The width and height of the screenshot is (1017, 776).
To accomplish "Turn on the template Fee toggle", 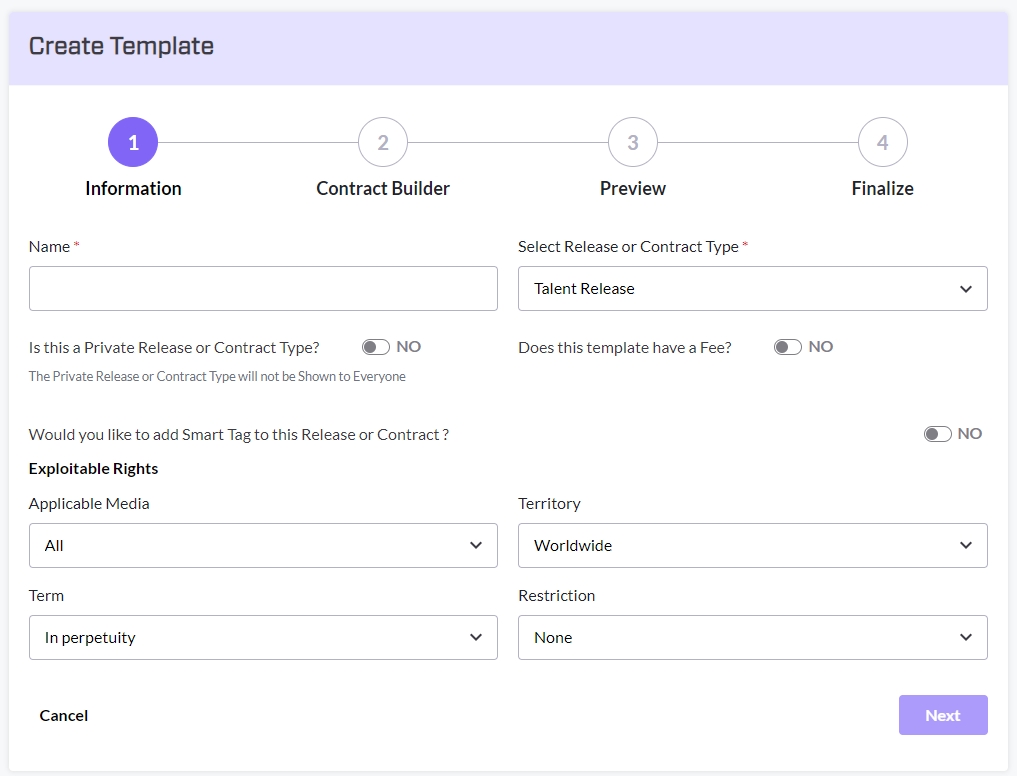I will 788,347.
